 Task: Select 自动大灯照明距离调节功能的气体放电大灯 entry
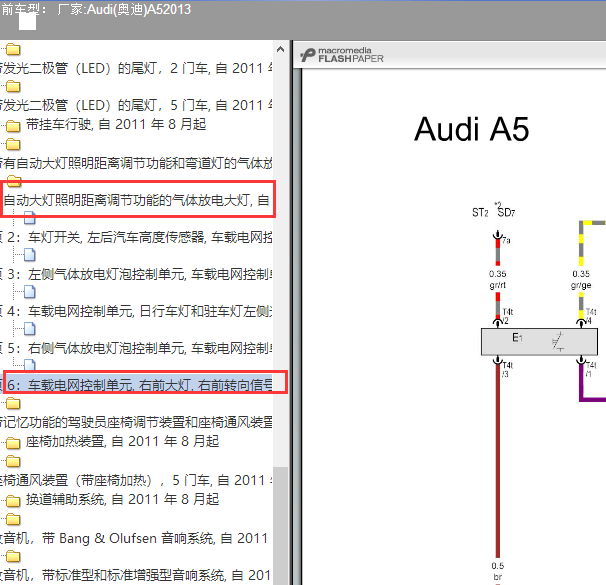pyautogui.click(x=136, y=200)
